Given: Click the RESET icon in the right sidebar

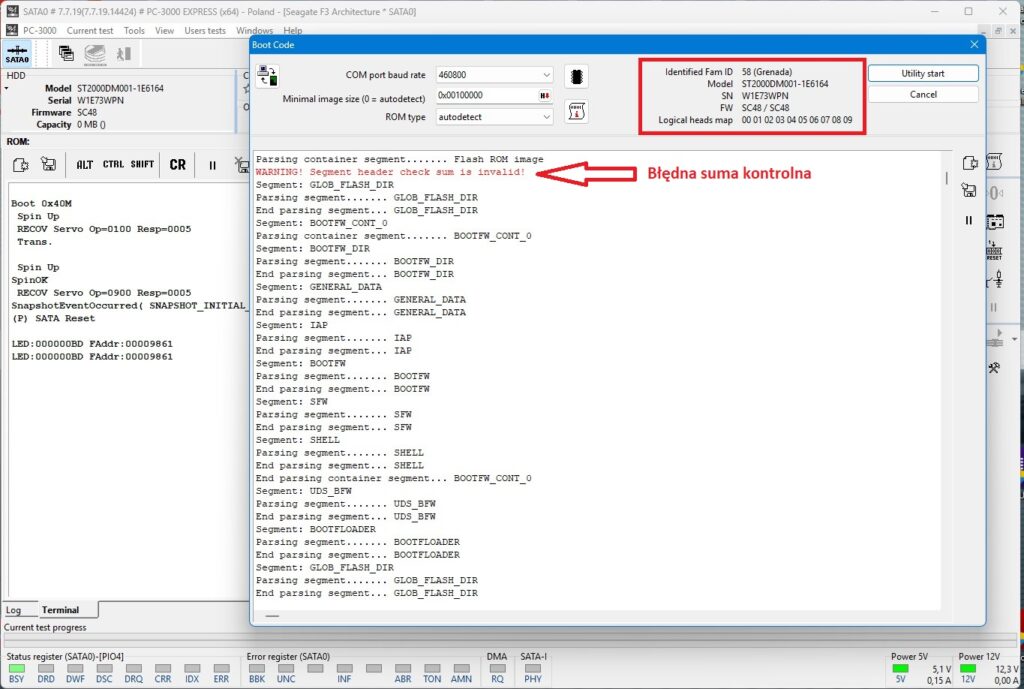Looking at the screenshot, I should point(994,251).
